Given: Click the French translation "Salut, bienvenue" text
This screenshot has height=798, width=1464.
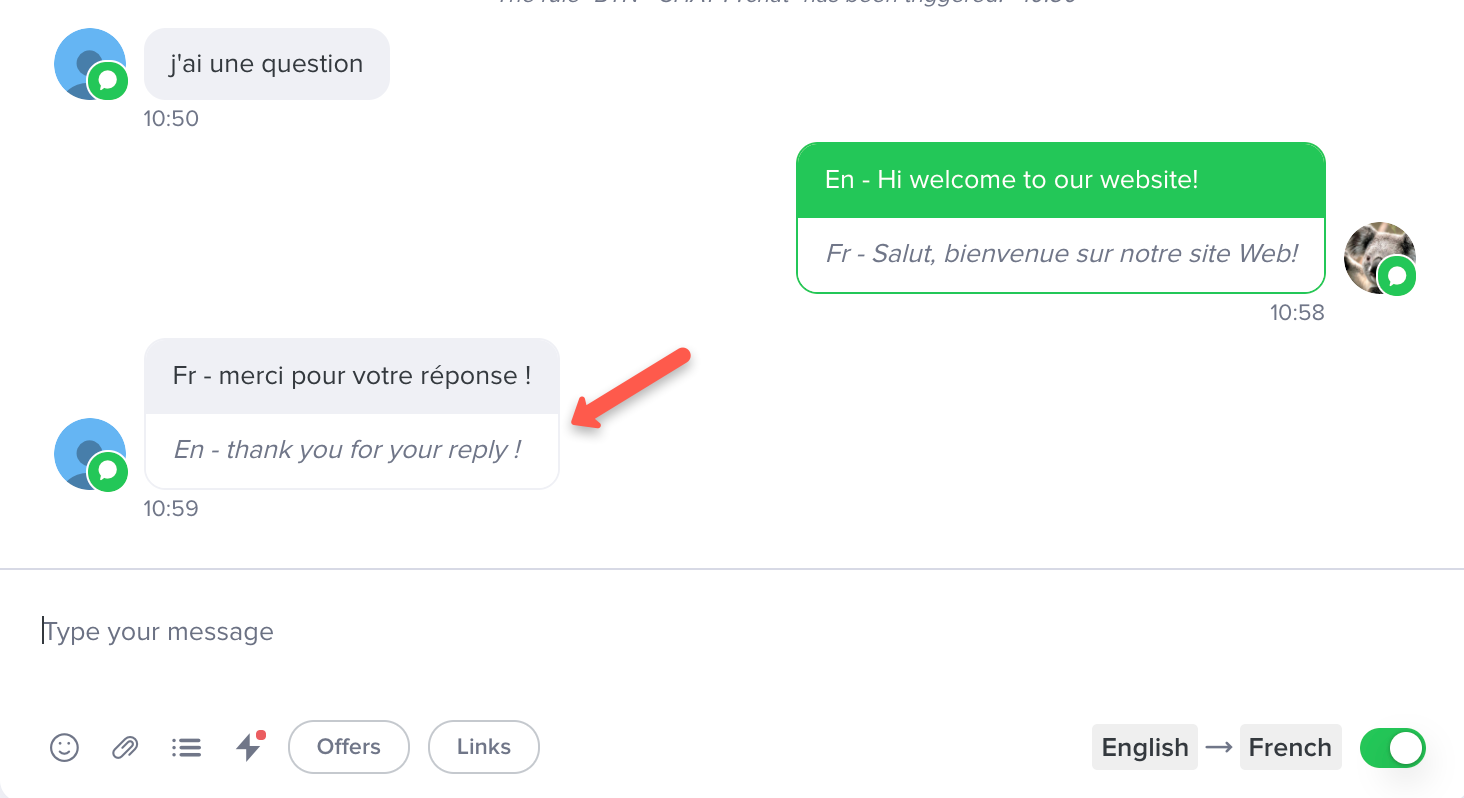Looking at the screenshot, I should click(x=1060, y=254).
